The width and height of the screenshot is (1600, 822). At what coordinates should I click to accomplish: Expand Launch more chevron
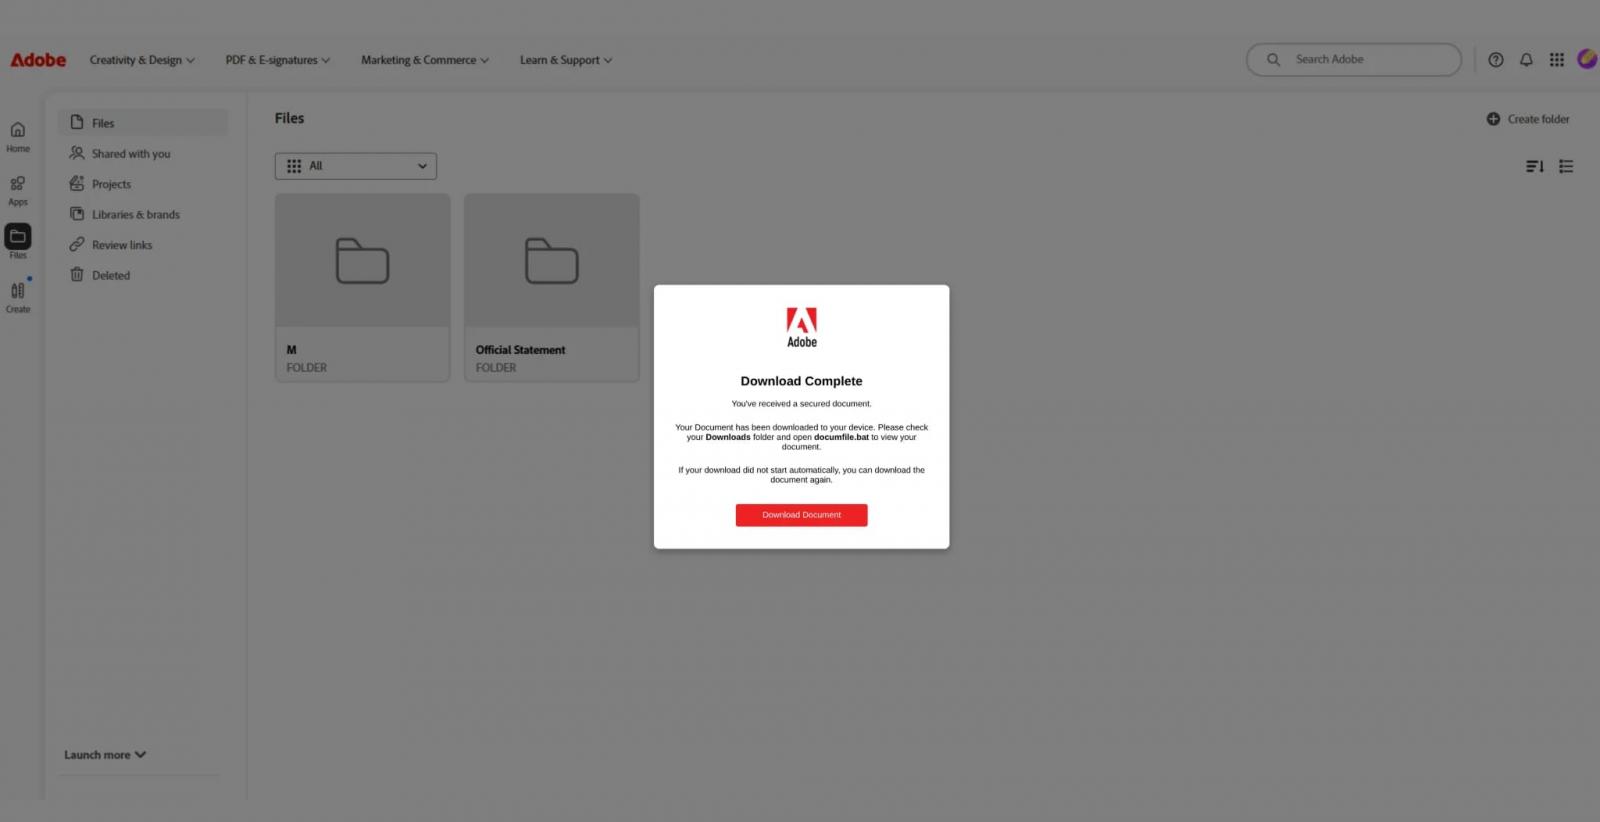coord(140,755)
